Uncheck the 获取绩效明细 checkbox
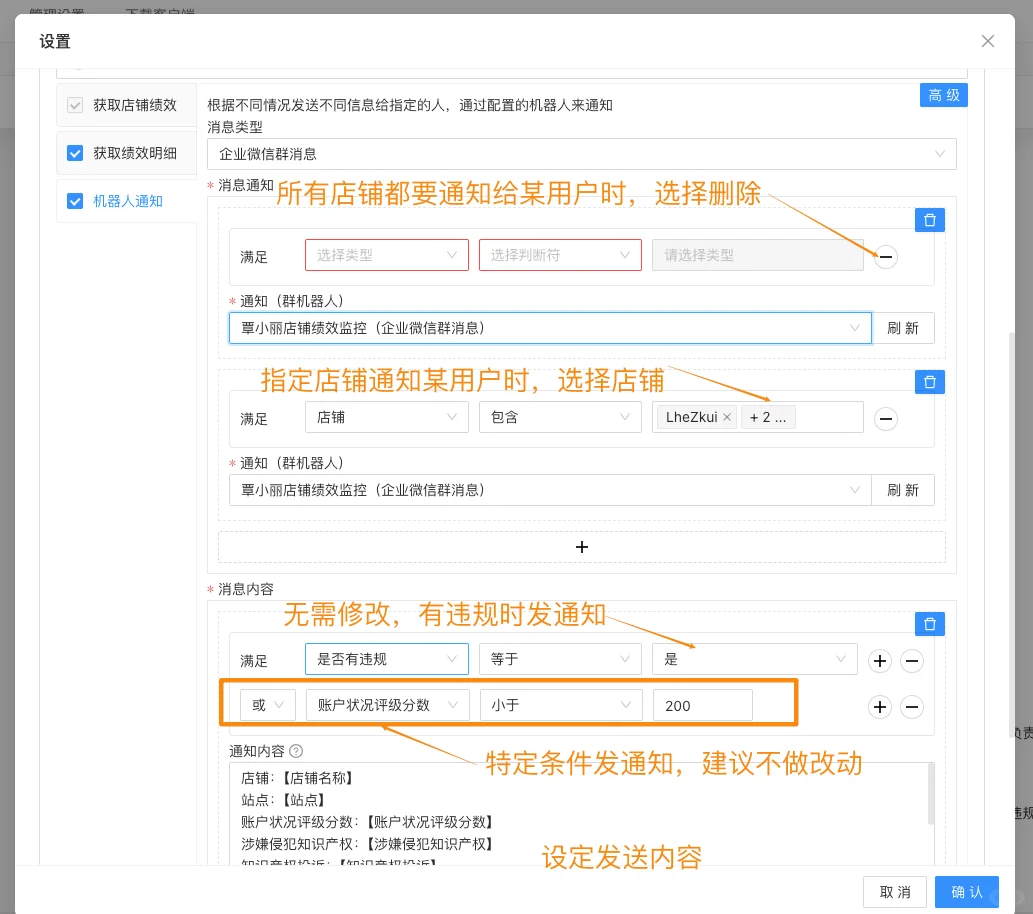Viewport: 1033px width, 914px height. [75, 152]
